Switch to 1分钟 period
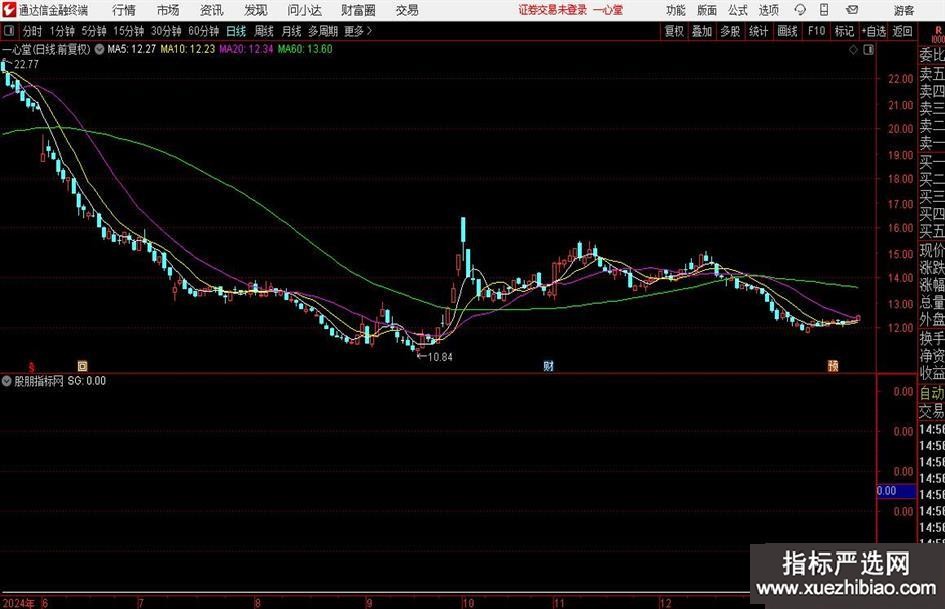 coord(62,31)
